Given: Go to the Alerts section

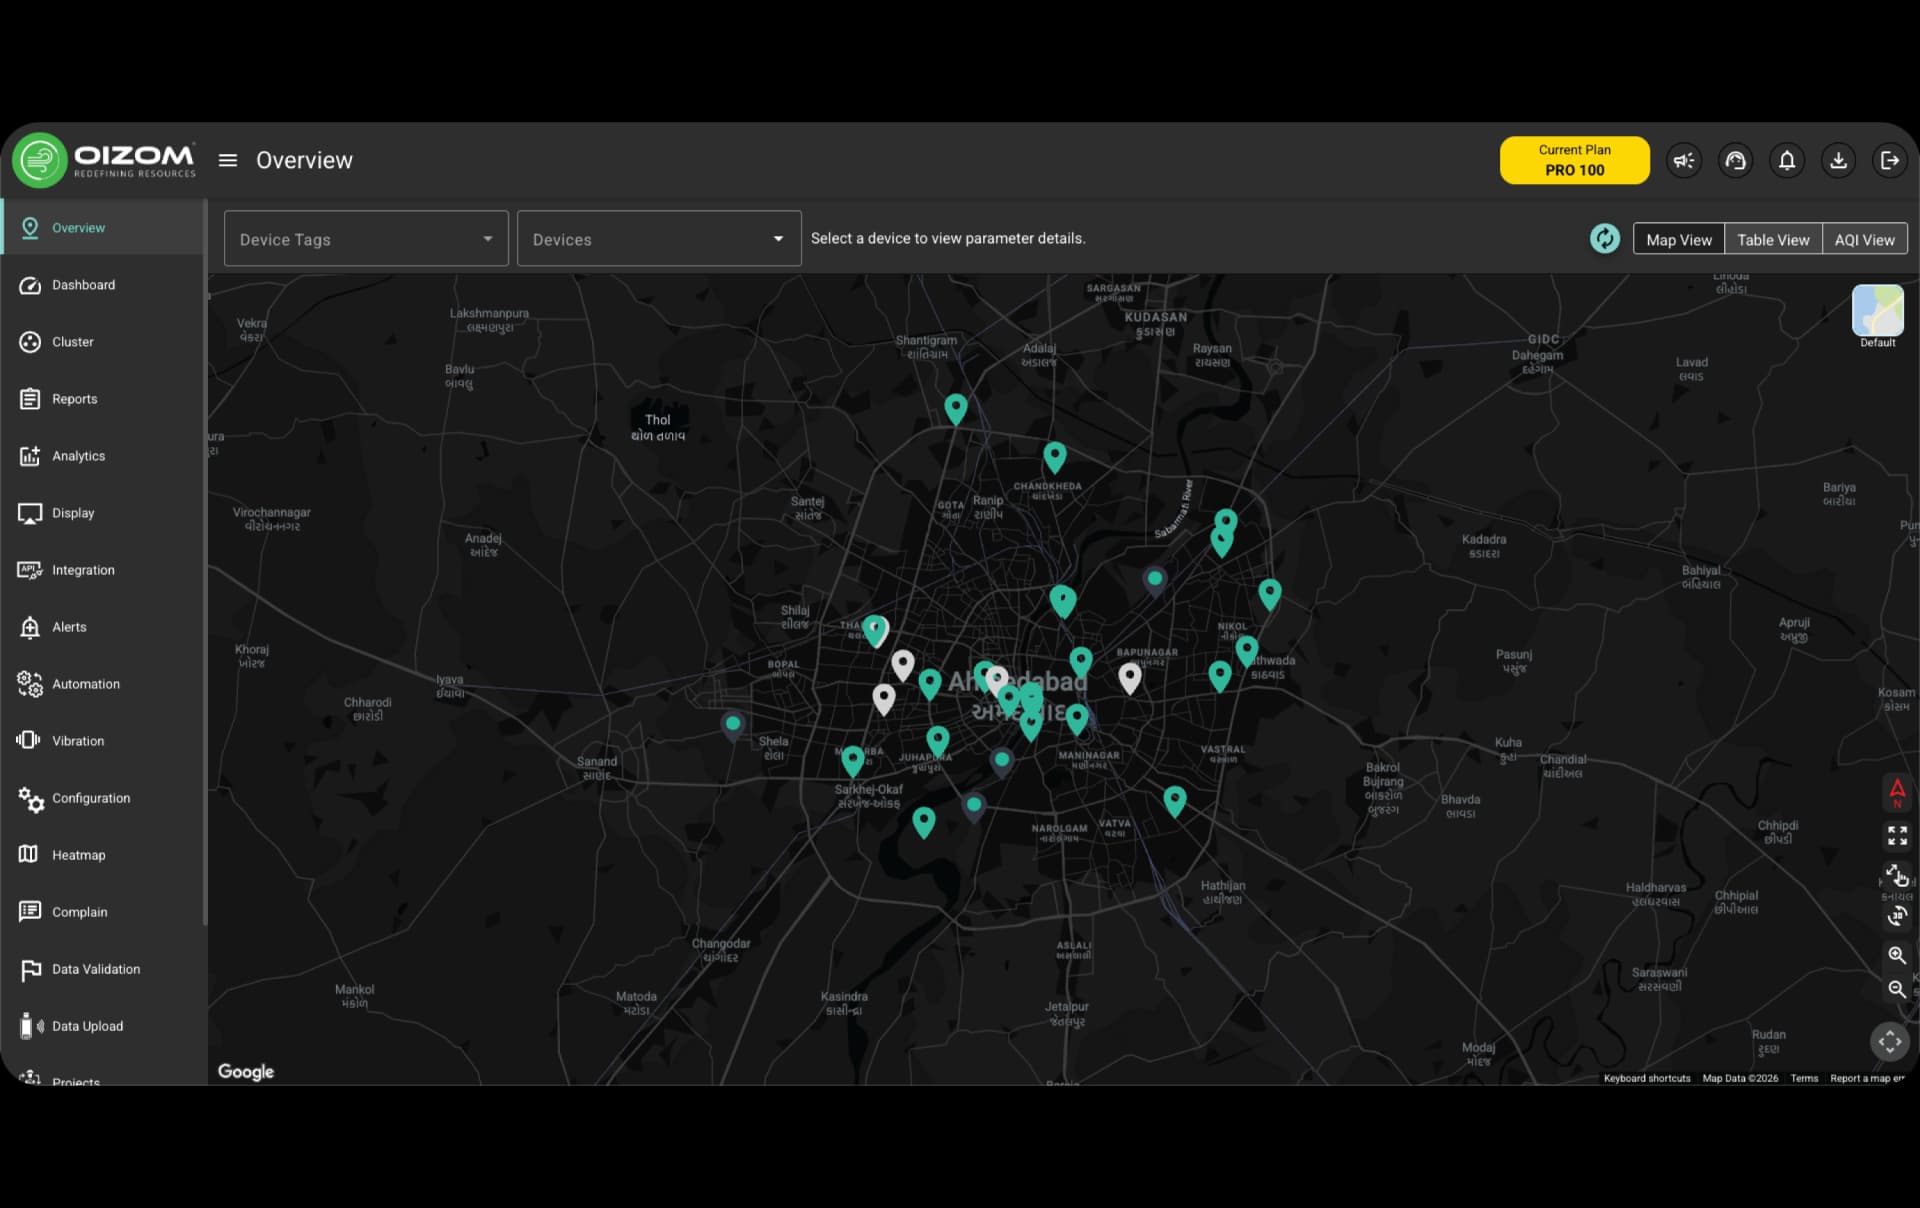Looking at the screenshot, I should point(69,627).
